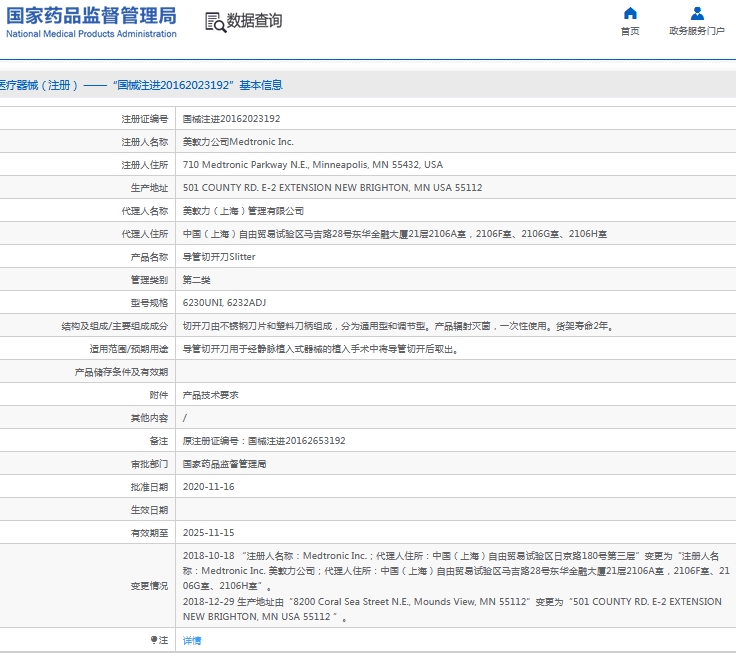Click National Medical Products Administration subtitle
736x658 pixels.
click(91, 34)
